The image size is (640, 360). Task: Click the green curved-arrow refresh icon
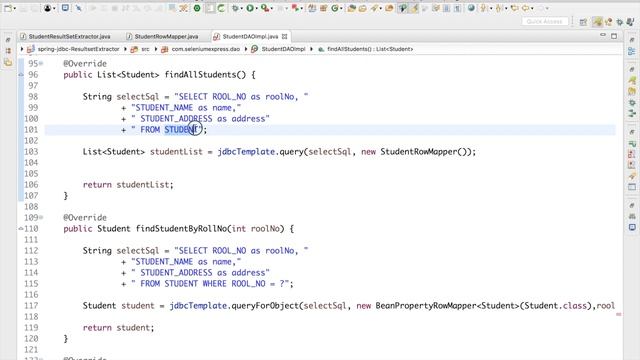click(x=221, y=8)
